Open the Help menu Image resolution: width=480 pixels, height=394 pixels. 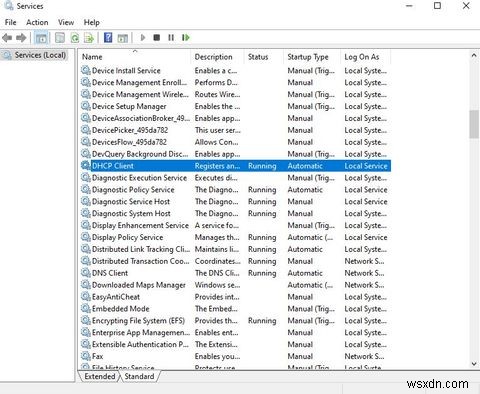pos(92,22)
